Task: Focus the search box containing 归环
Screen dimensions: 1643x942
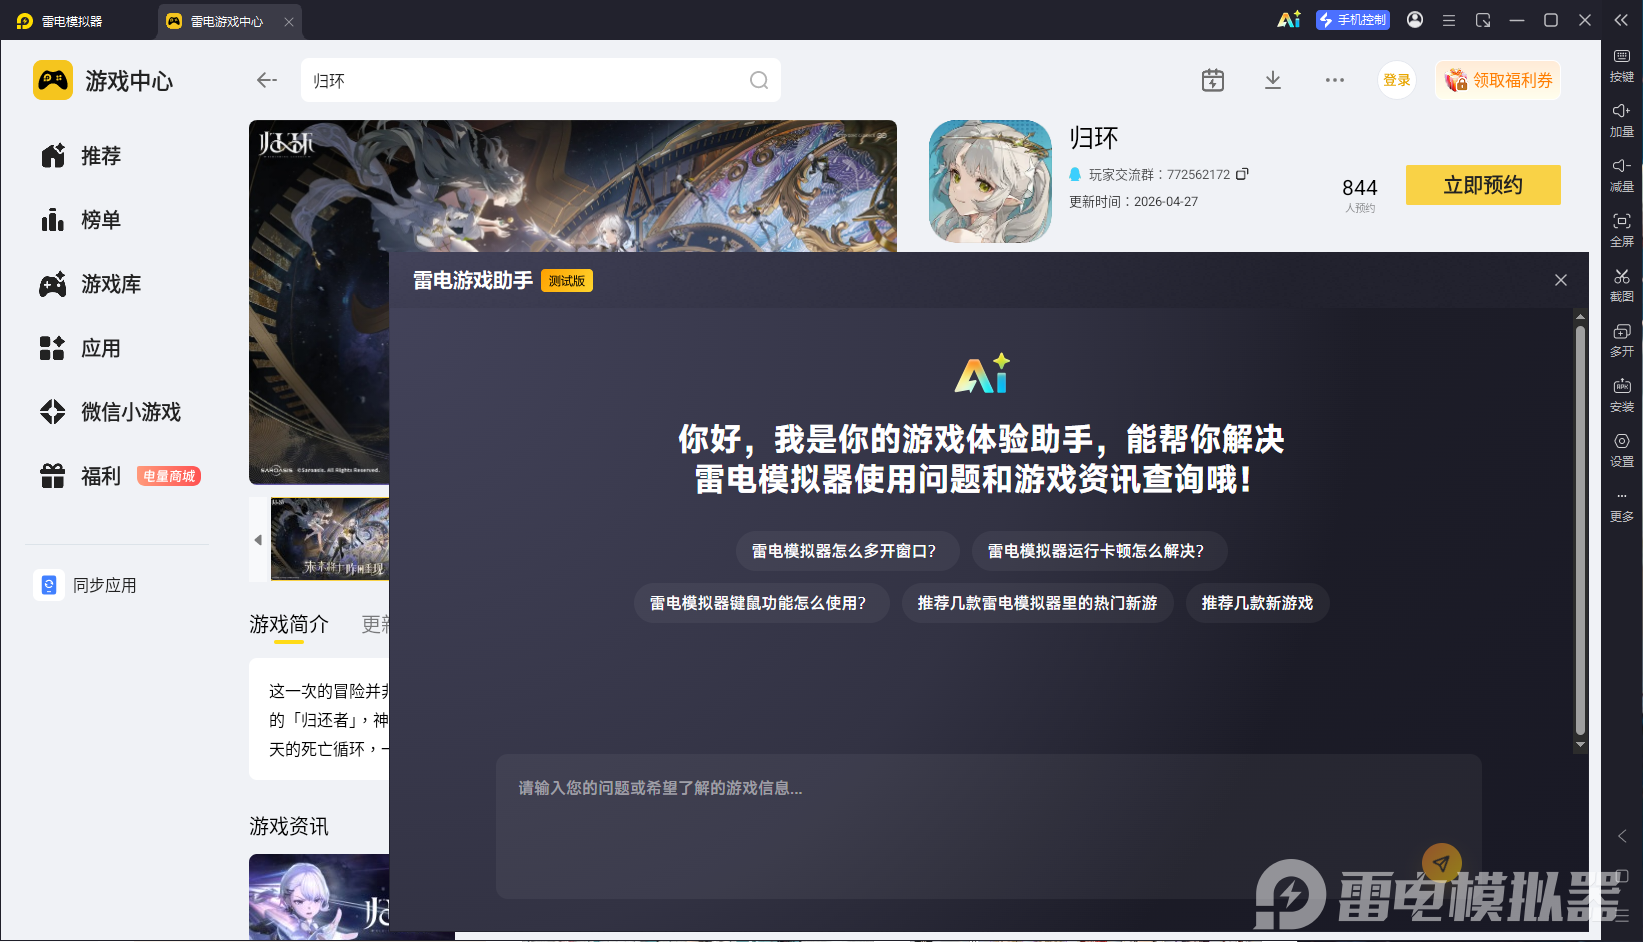Action: [x=540, y=80]
